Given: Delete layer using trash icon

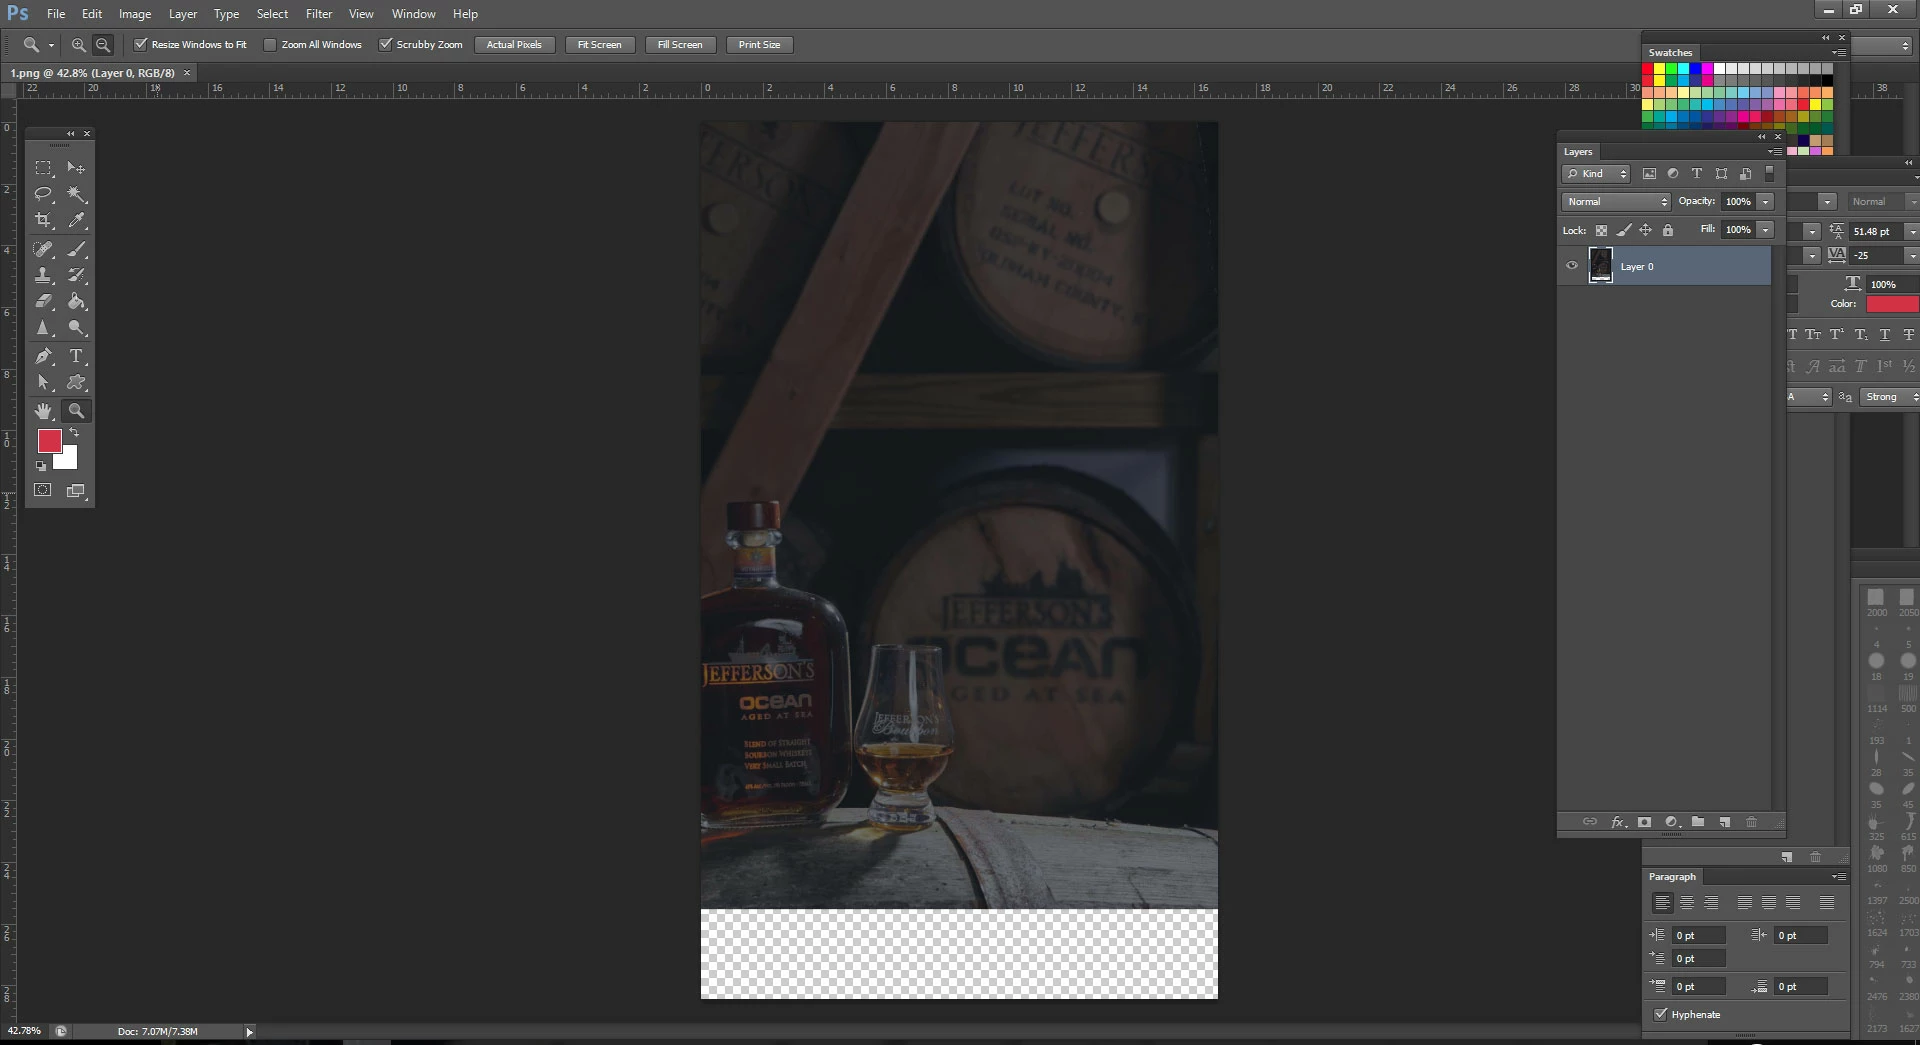Looking at the screenshot, I should pos(1752,822).
